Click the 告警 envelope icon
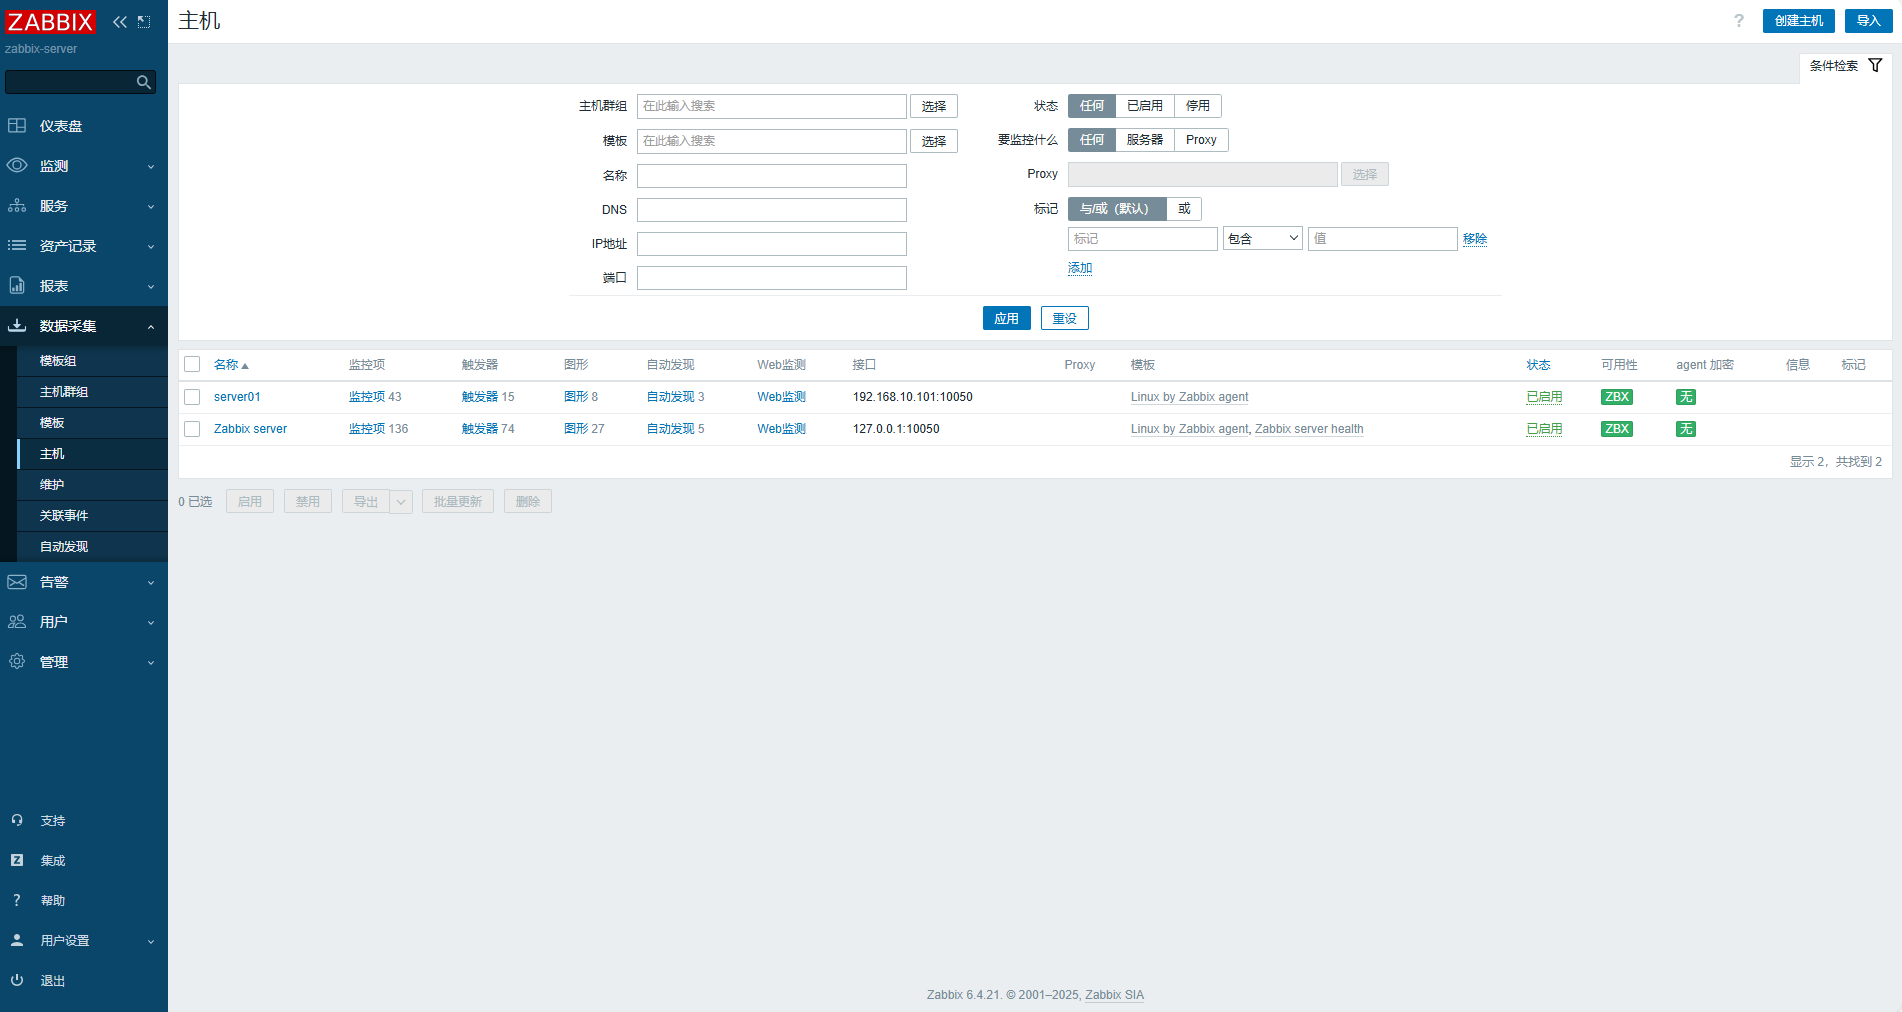Image resolution: width=1902 pixels, height=1012 pixels. [17, 582]
